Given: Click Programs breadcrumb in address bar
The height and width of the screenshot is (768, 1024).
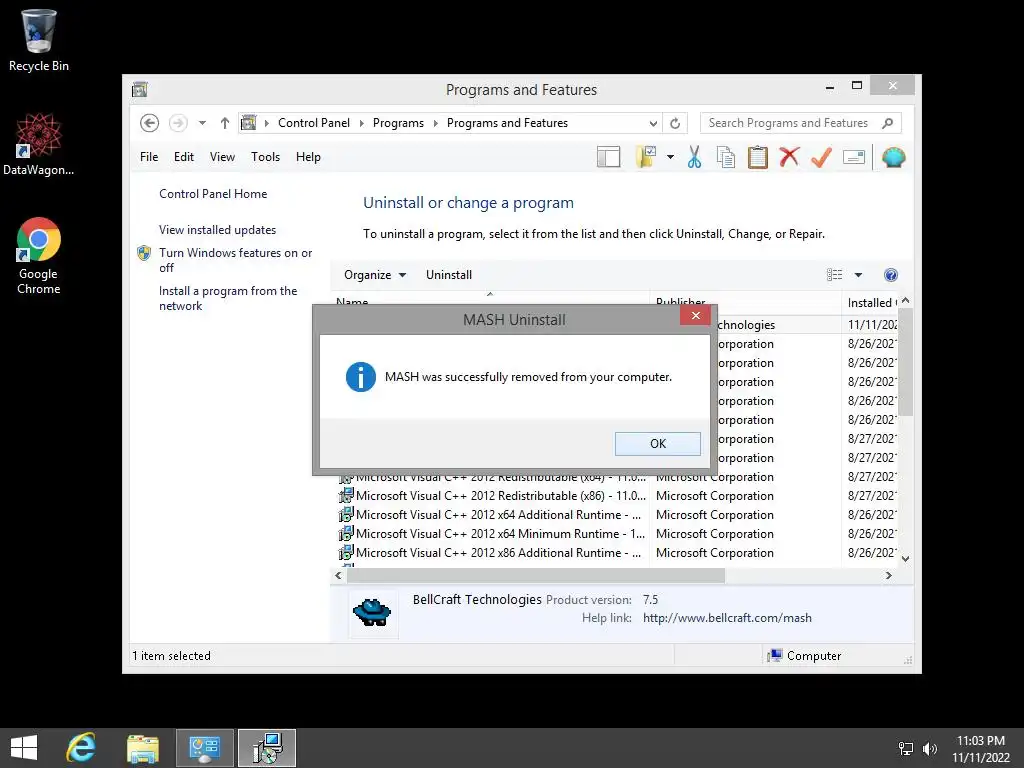Looking at the screenshot, I should click(398, 123).
